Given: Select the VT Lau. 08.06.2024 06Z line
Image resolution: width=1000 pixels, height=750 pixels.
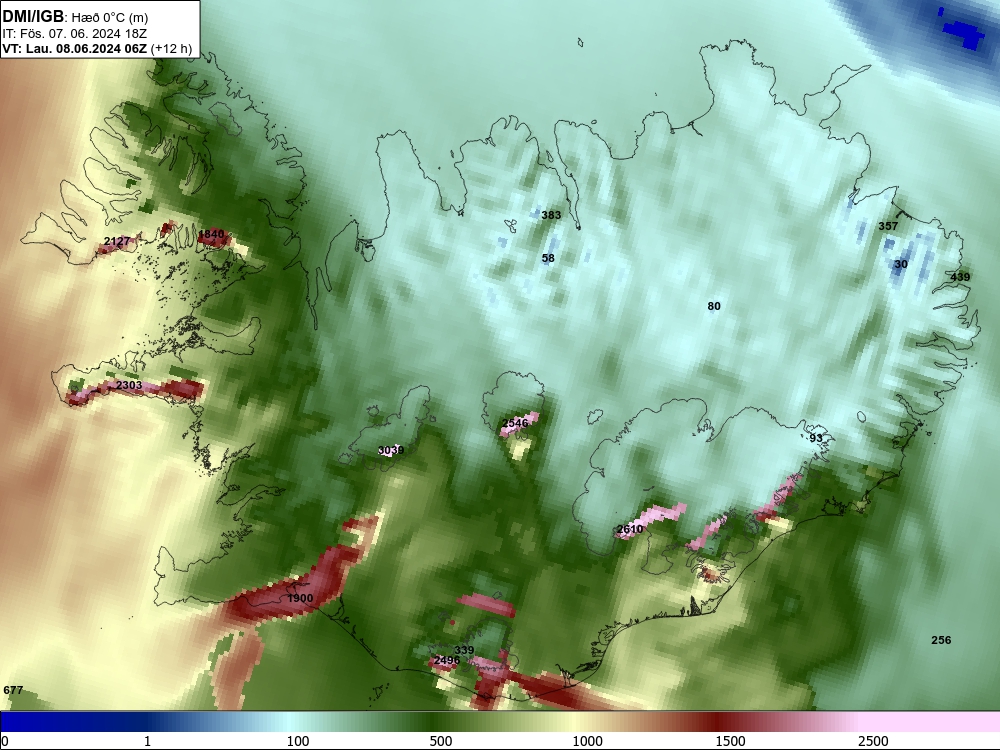Looking at the screenshot, I should [x=96, y=49].
